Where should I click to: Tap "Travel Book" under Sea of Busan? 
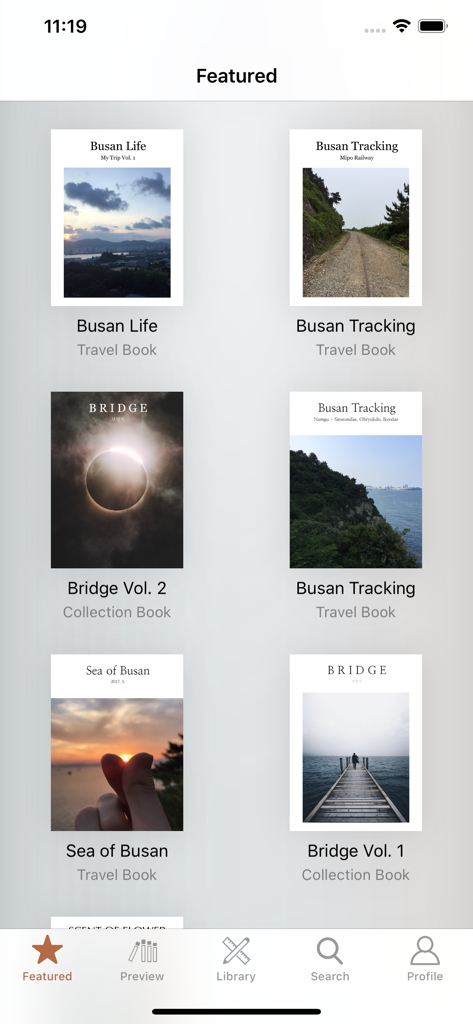pos(117,875)
